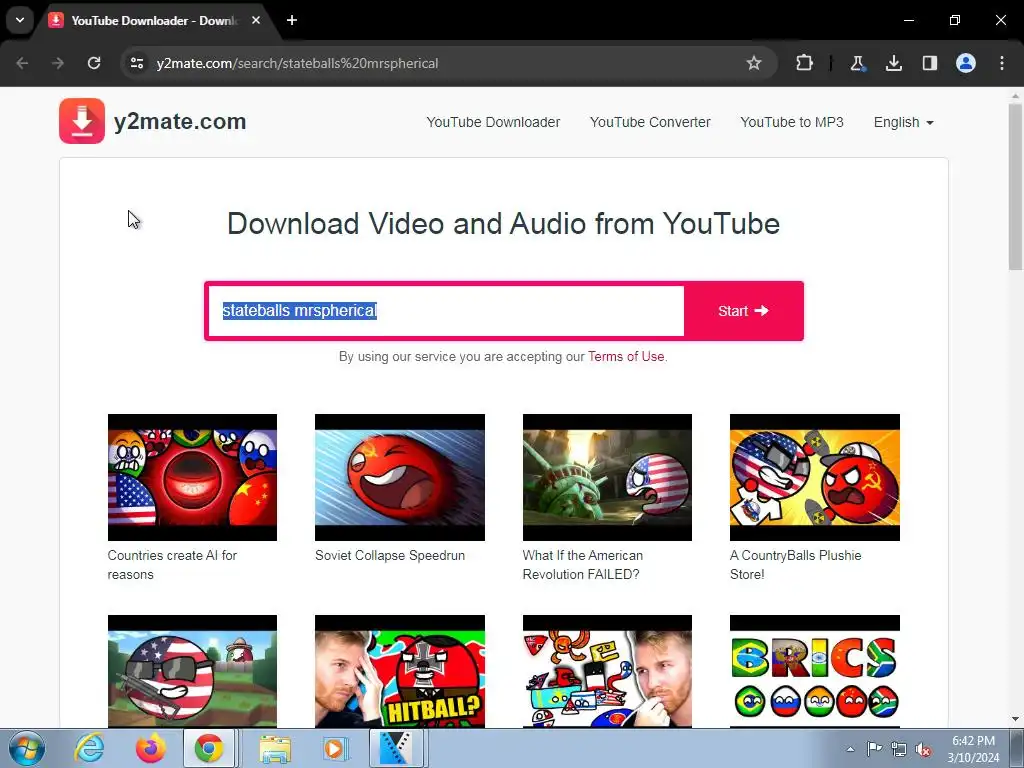The height and width of the screenshot is (768, 1024).
Task: Open the clock showing 6:42 PM
Action: (974, 749)
